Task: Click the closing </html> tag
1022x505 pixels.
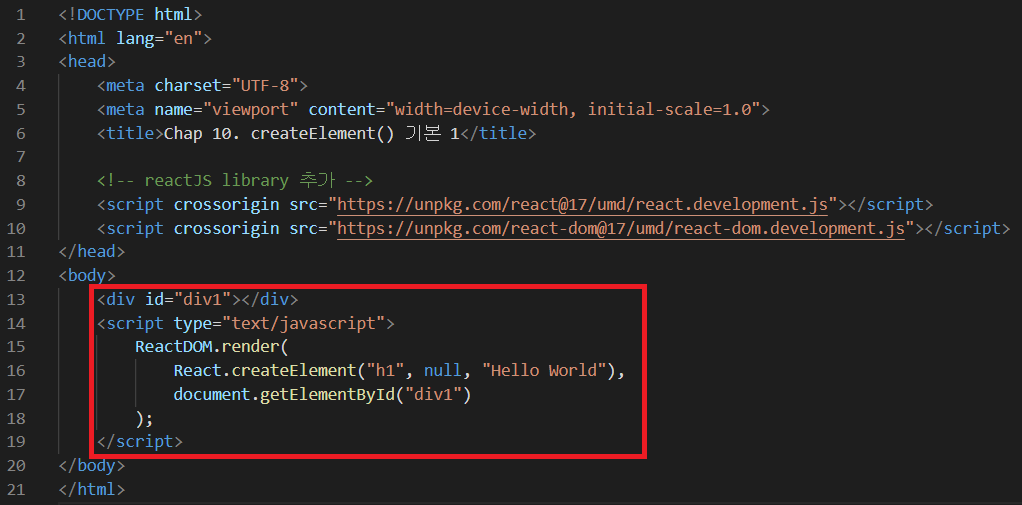Action: (x=91, y=489)
